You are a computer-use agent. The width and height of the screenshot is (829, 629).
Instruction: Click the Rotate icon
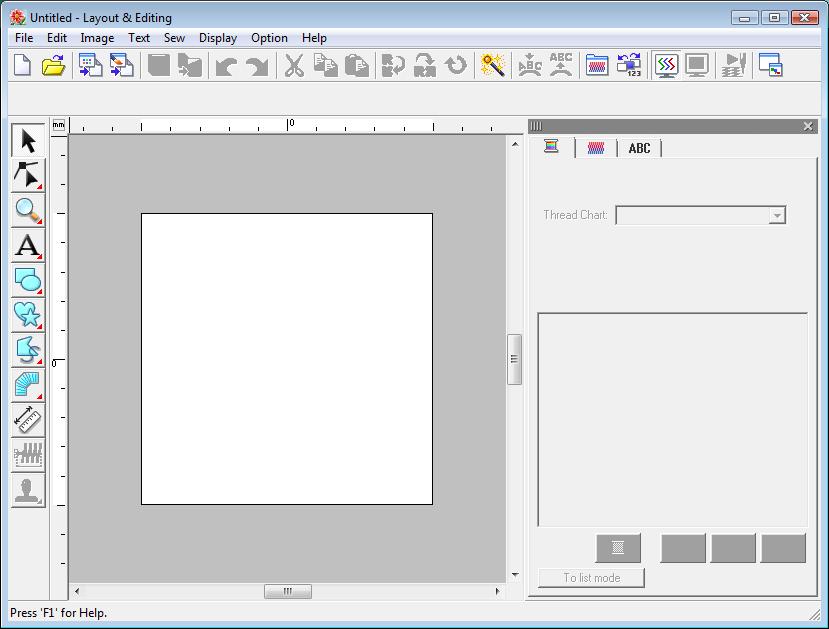(456, 65)
